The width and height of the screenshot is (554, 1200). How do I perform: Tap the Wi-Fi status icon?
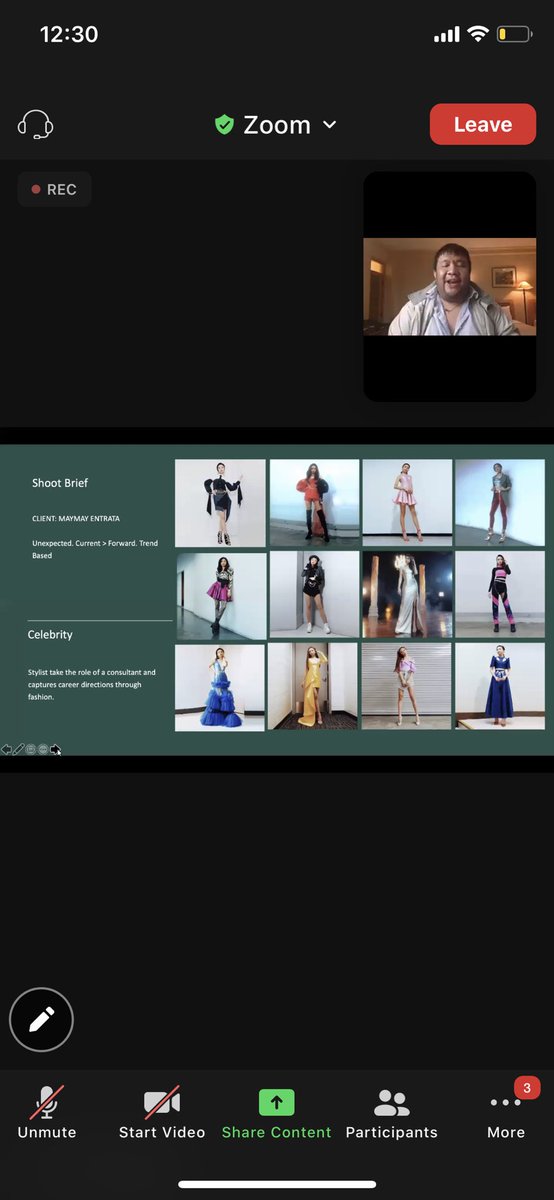478,34
